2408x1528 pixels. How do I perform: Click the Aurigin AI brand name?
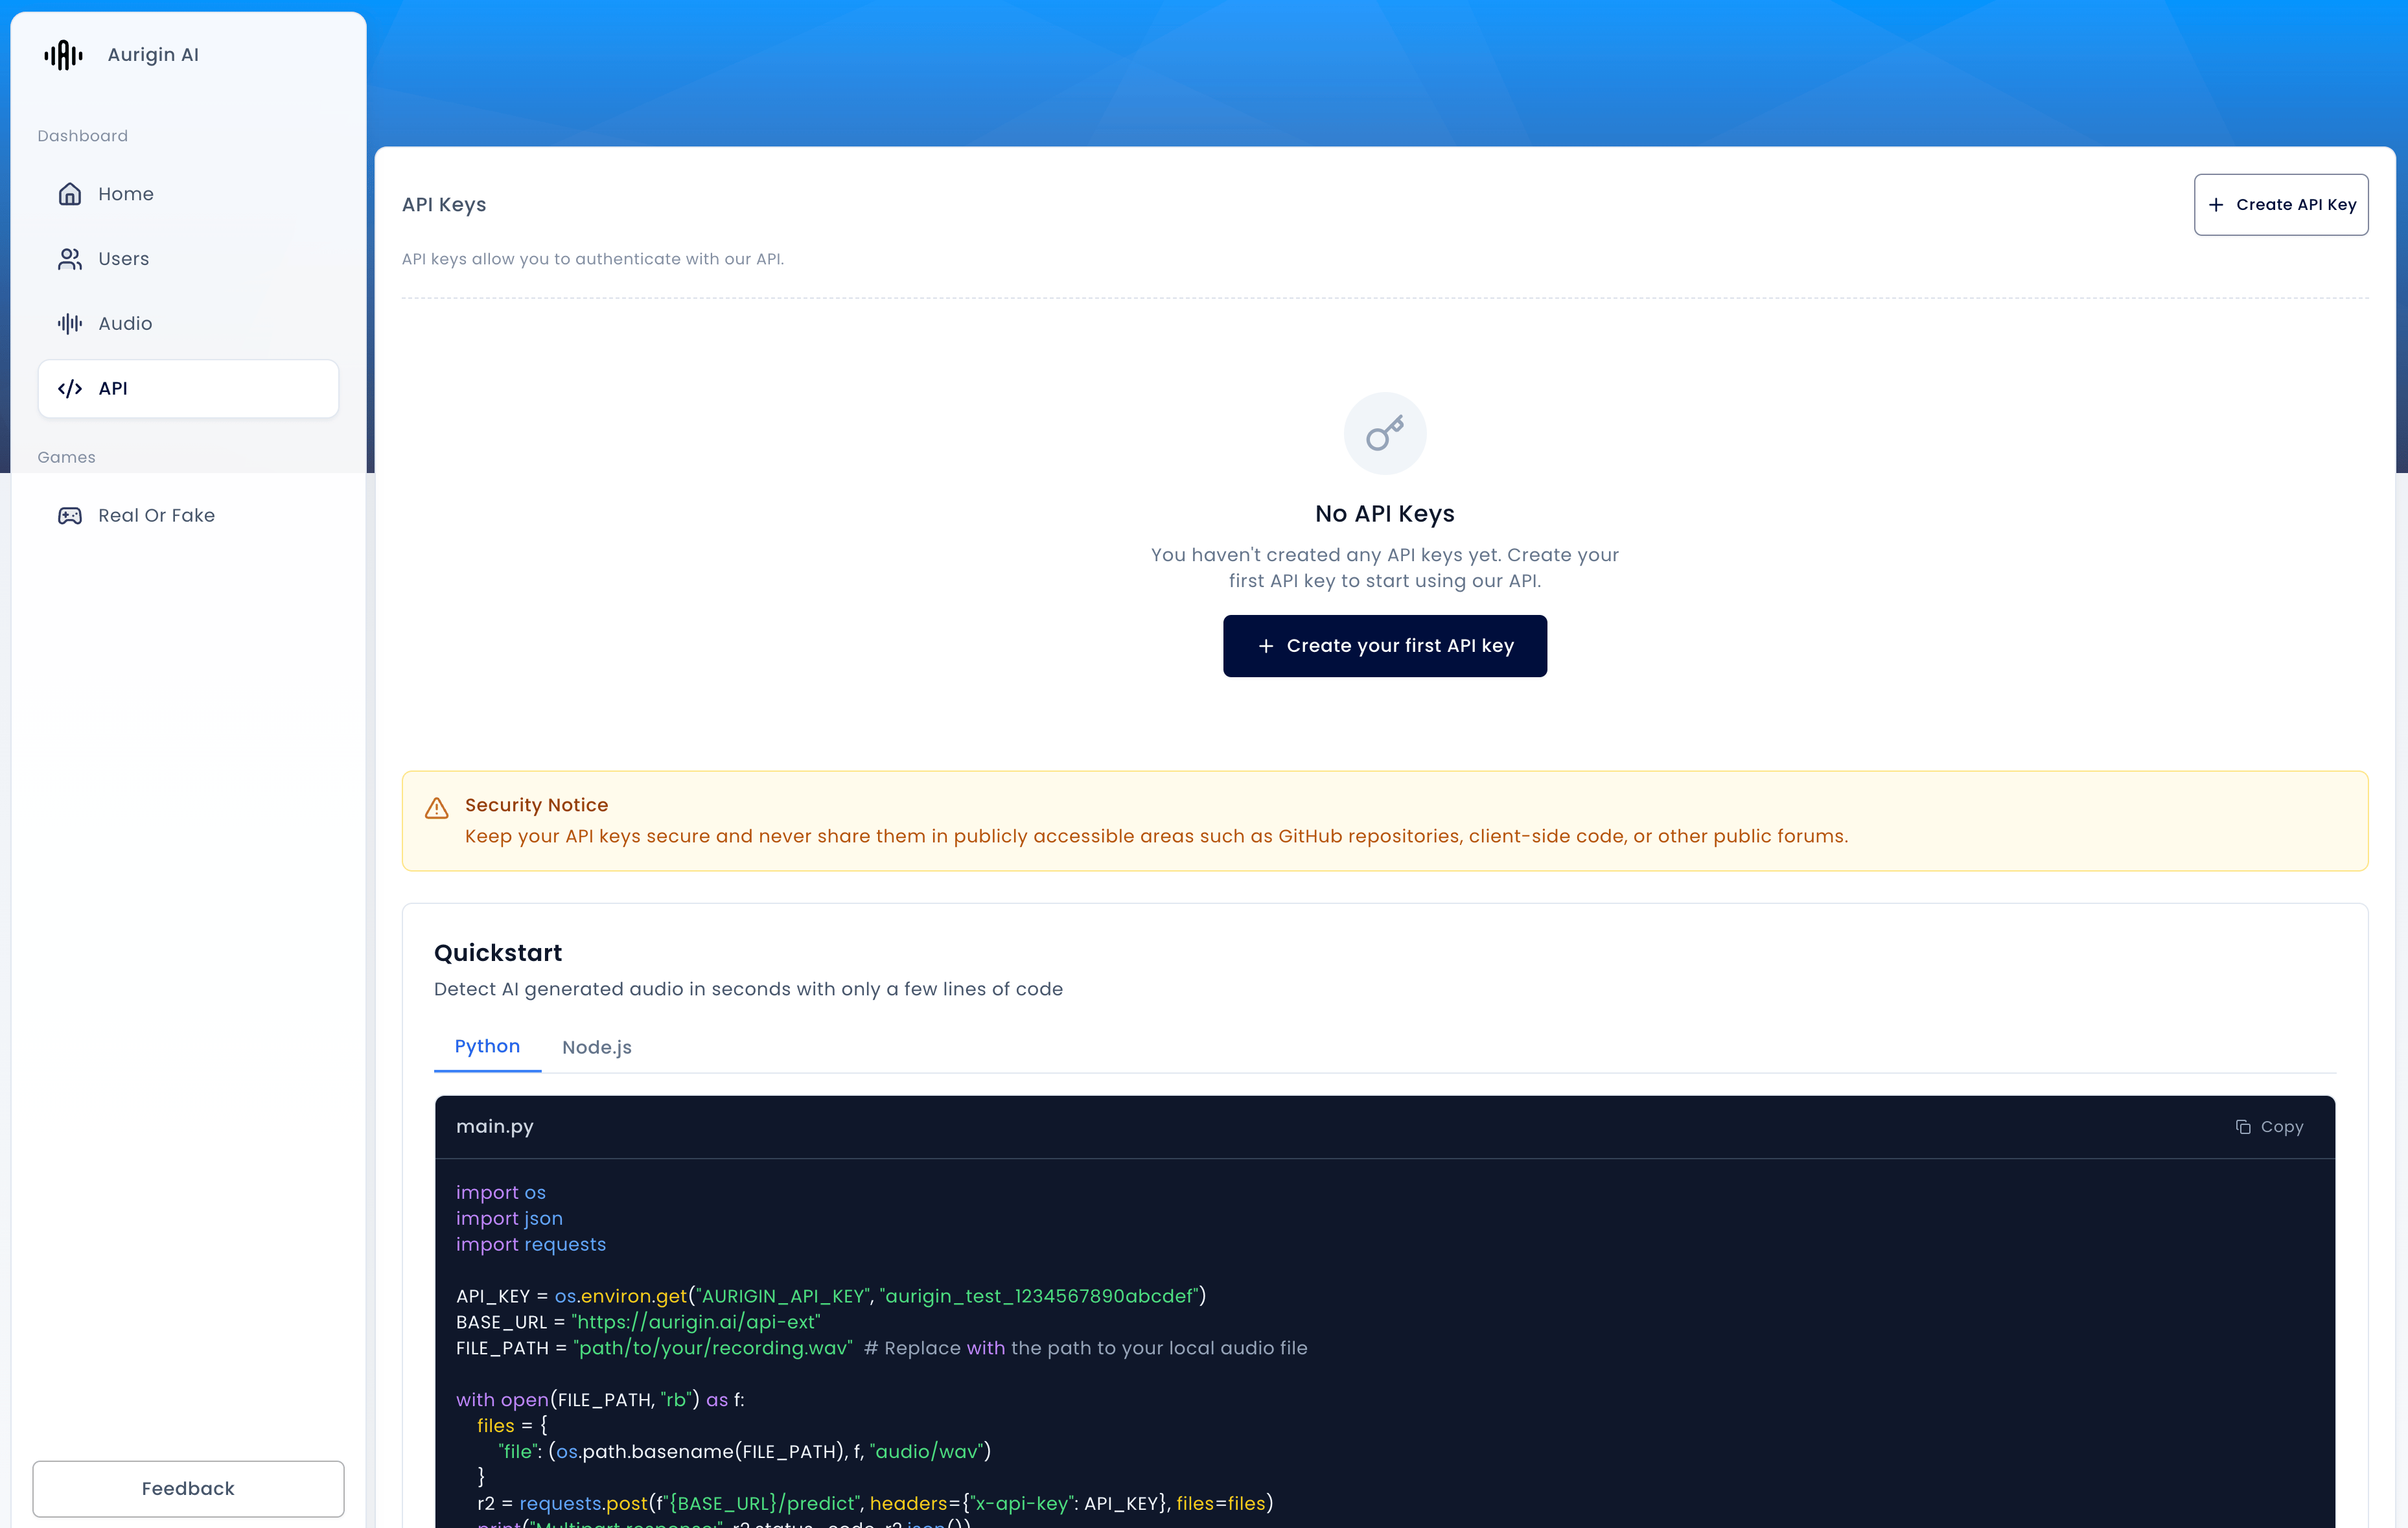[x=153, y=55]
